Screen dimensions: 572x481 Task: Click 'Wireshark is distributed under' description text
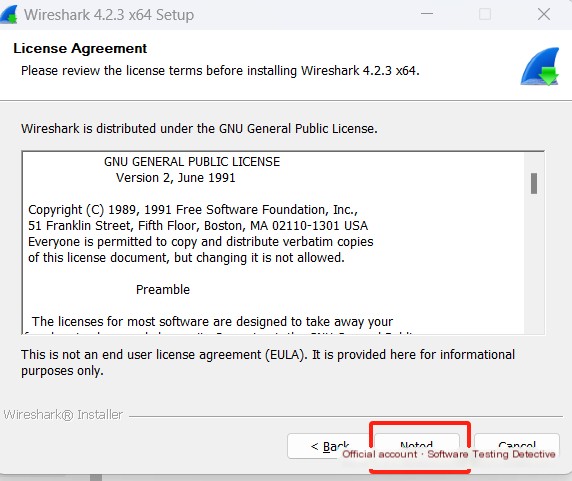point(199,129)
